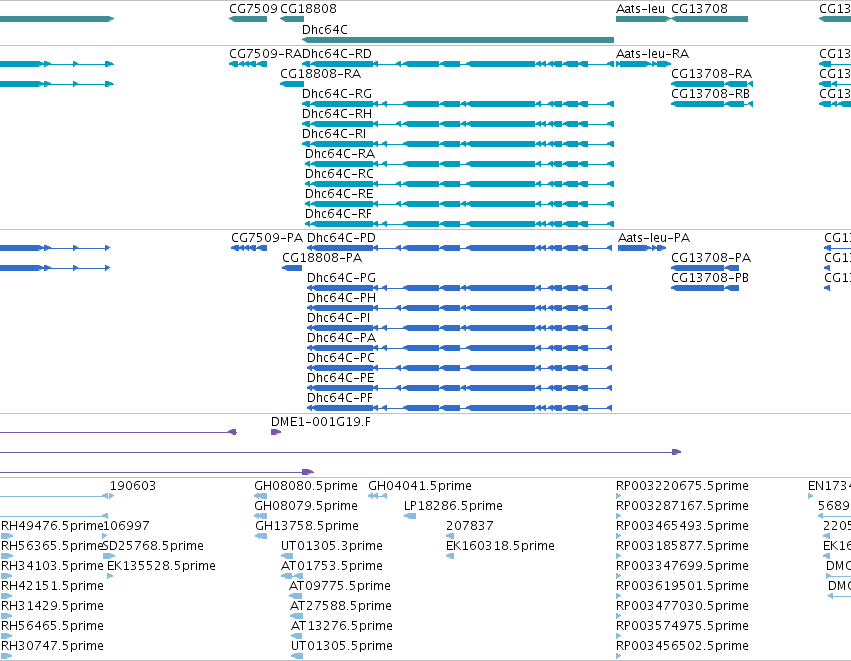Select EST UT01305.5prime
Viewport: 851px width, 661px height.
coord(342,646)
